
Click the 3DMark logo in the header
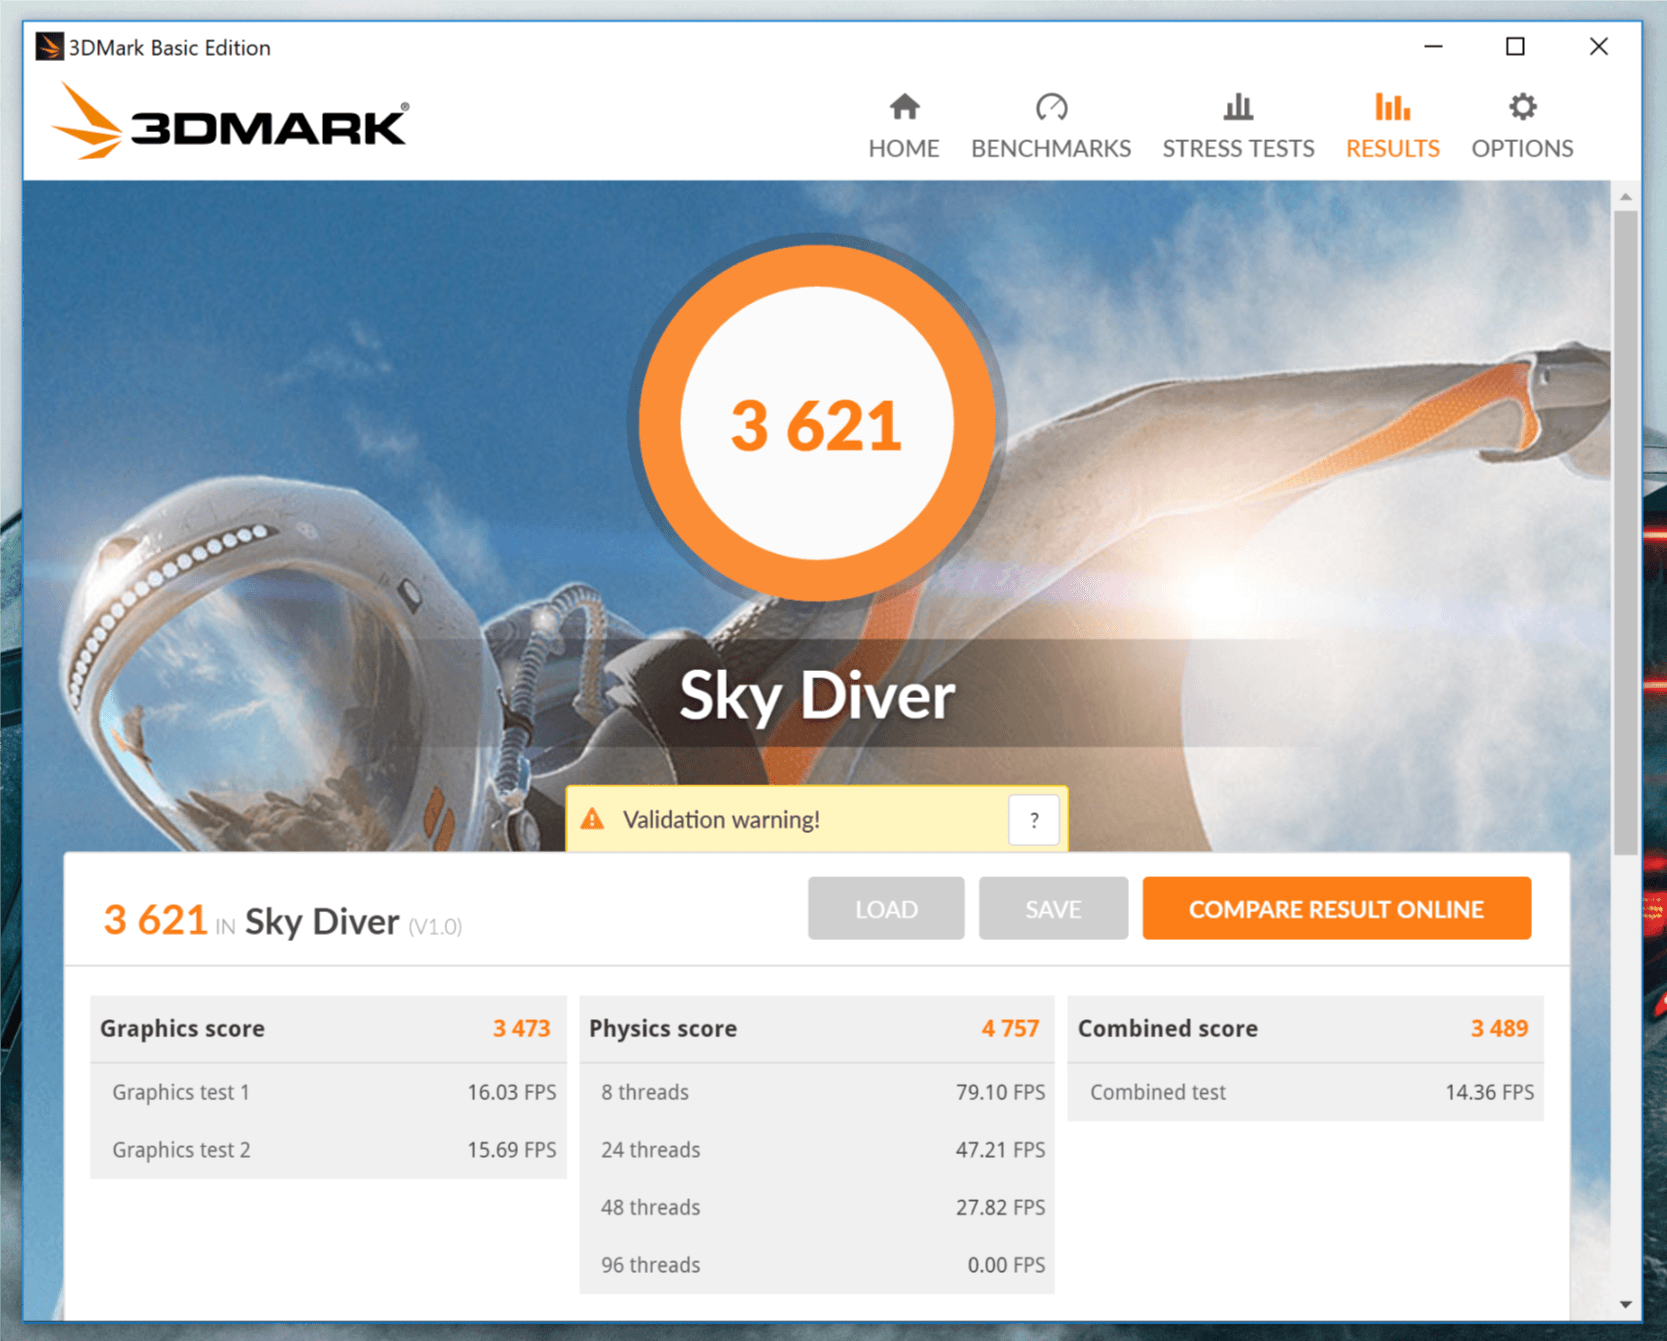click(x=230, y=123)
